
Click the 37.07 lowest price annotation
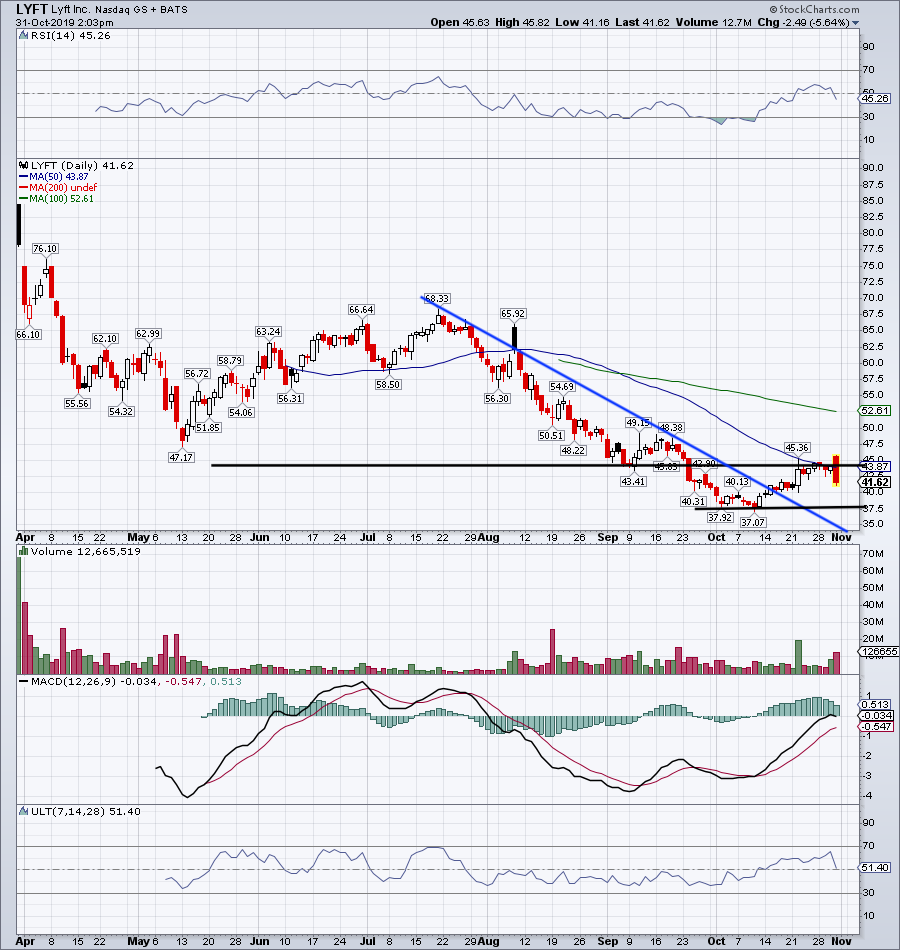coord(753,522)
